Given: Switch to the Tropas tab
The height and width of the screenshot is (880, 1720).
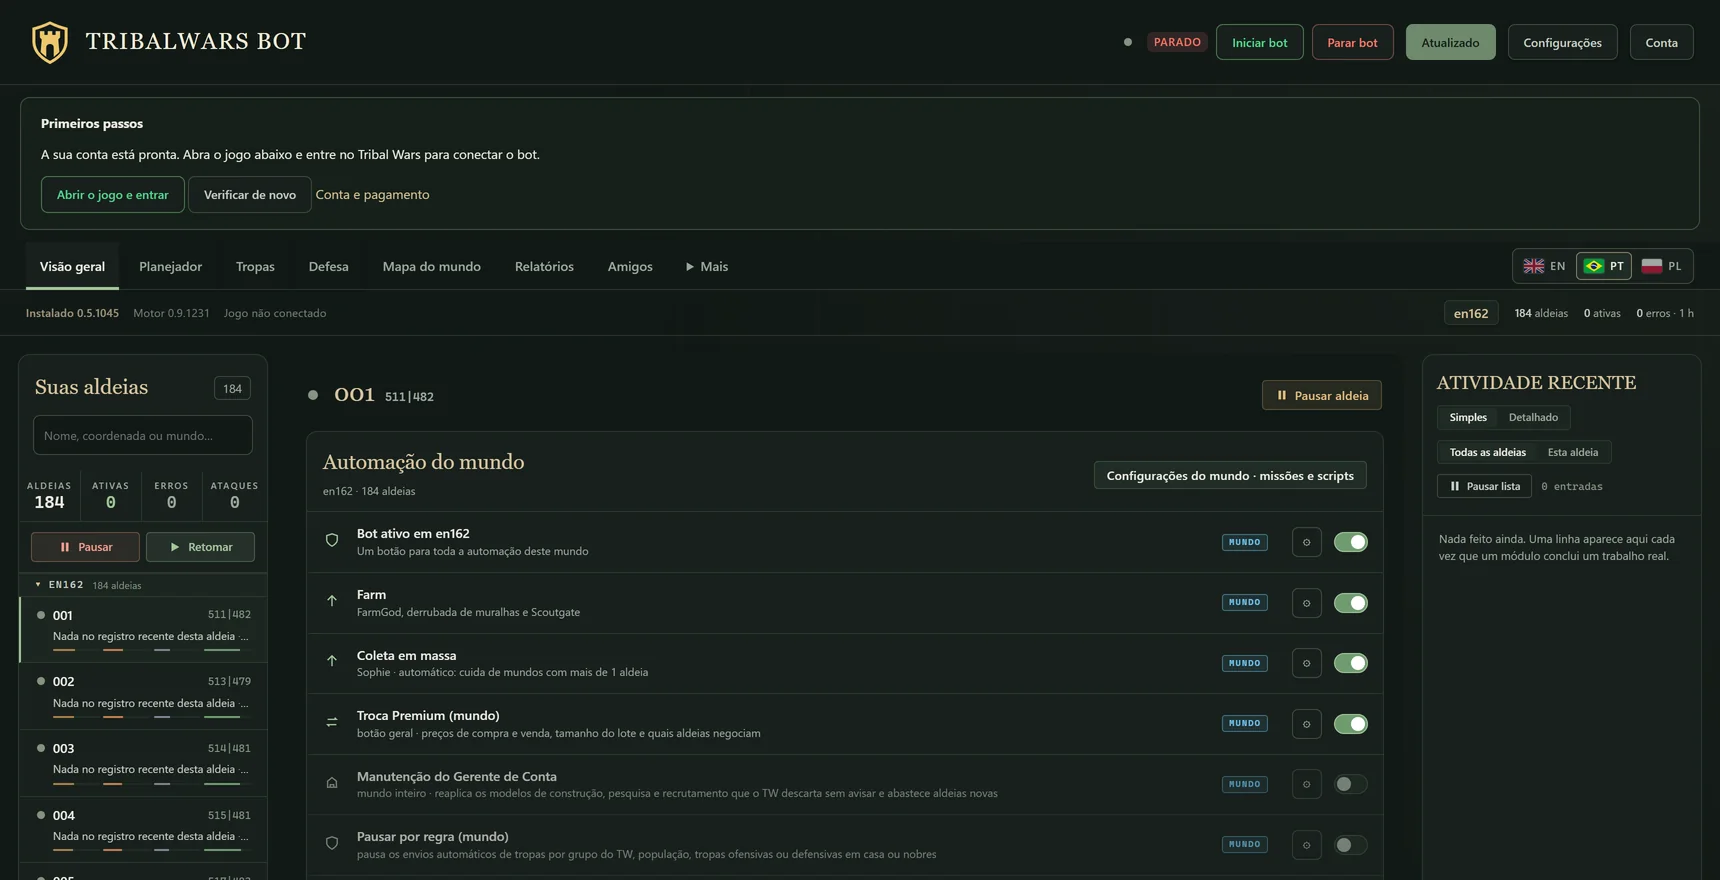Looking at the screenshot, I should click(255, 266).
